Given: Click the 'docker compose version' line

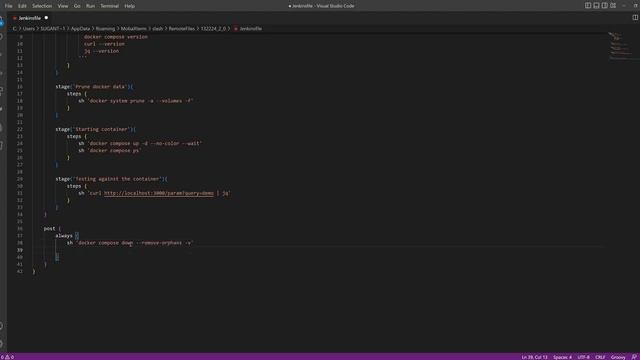Looking at the screenshot, I should point(116,37).
